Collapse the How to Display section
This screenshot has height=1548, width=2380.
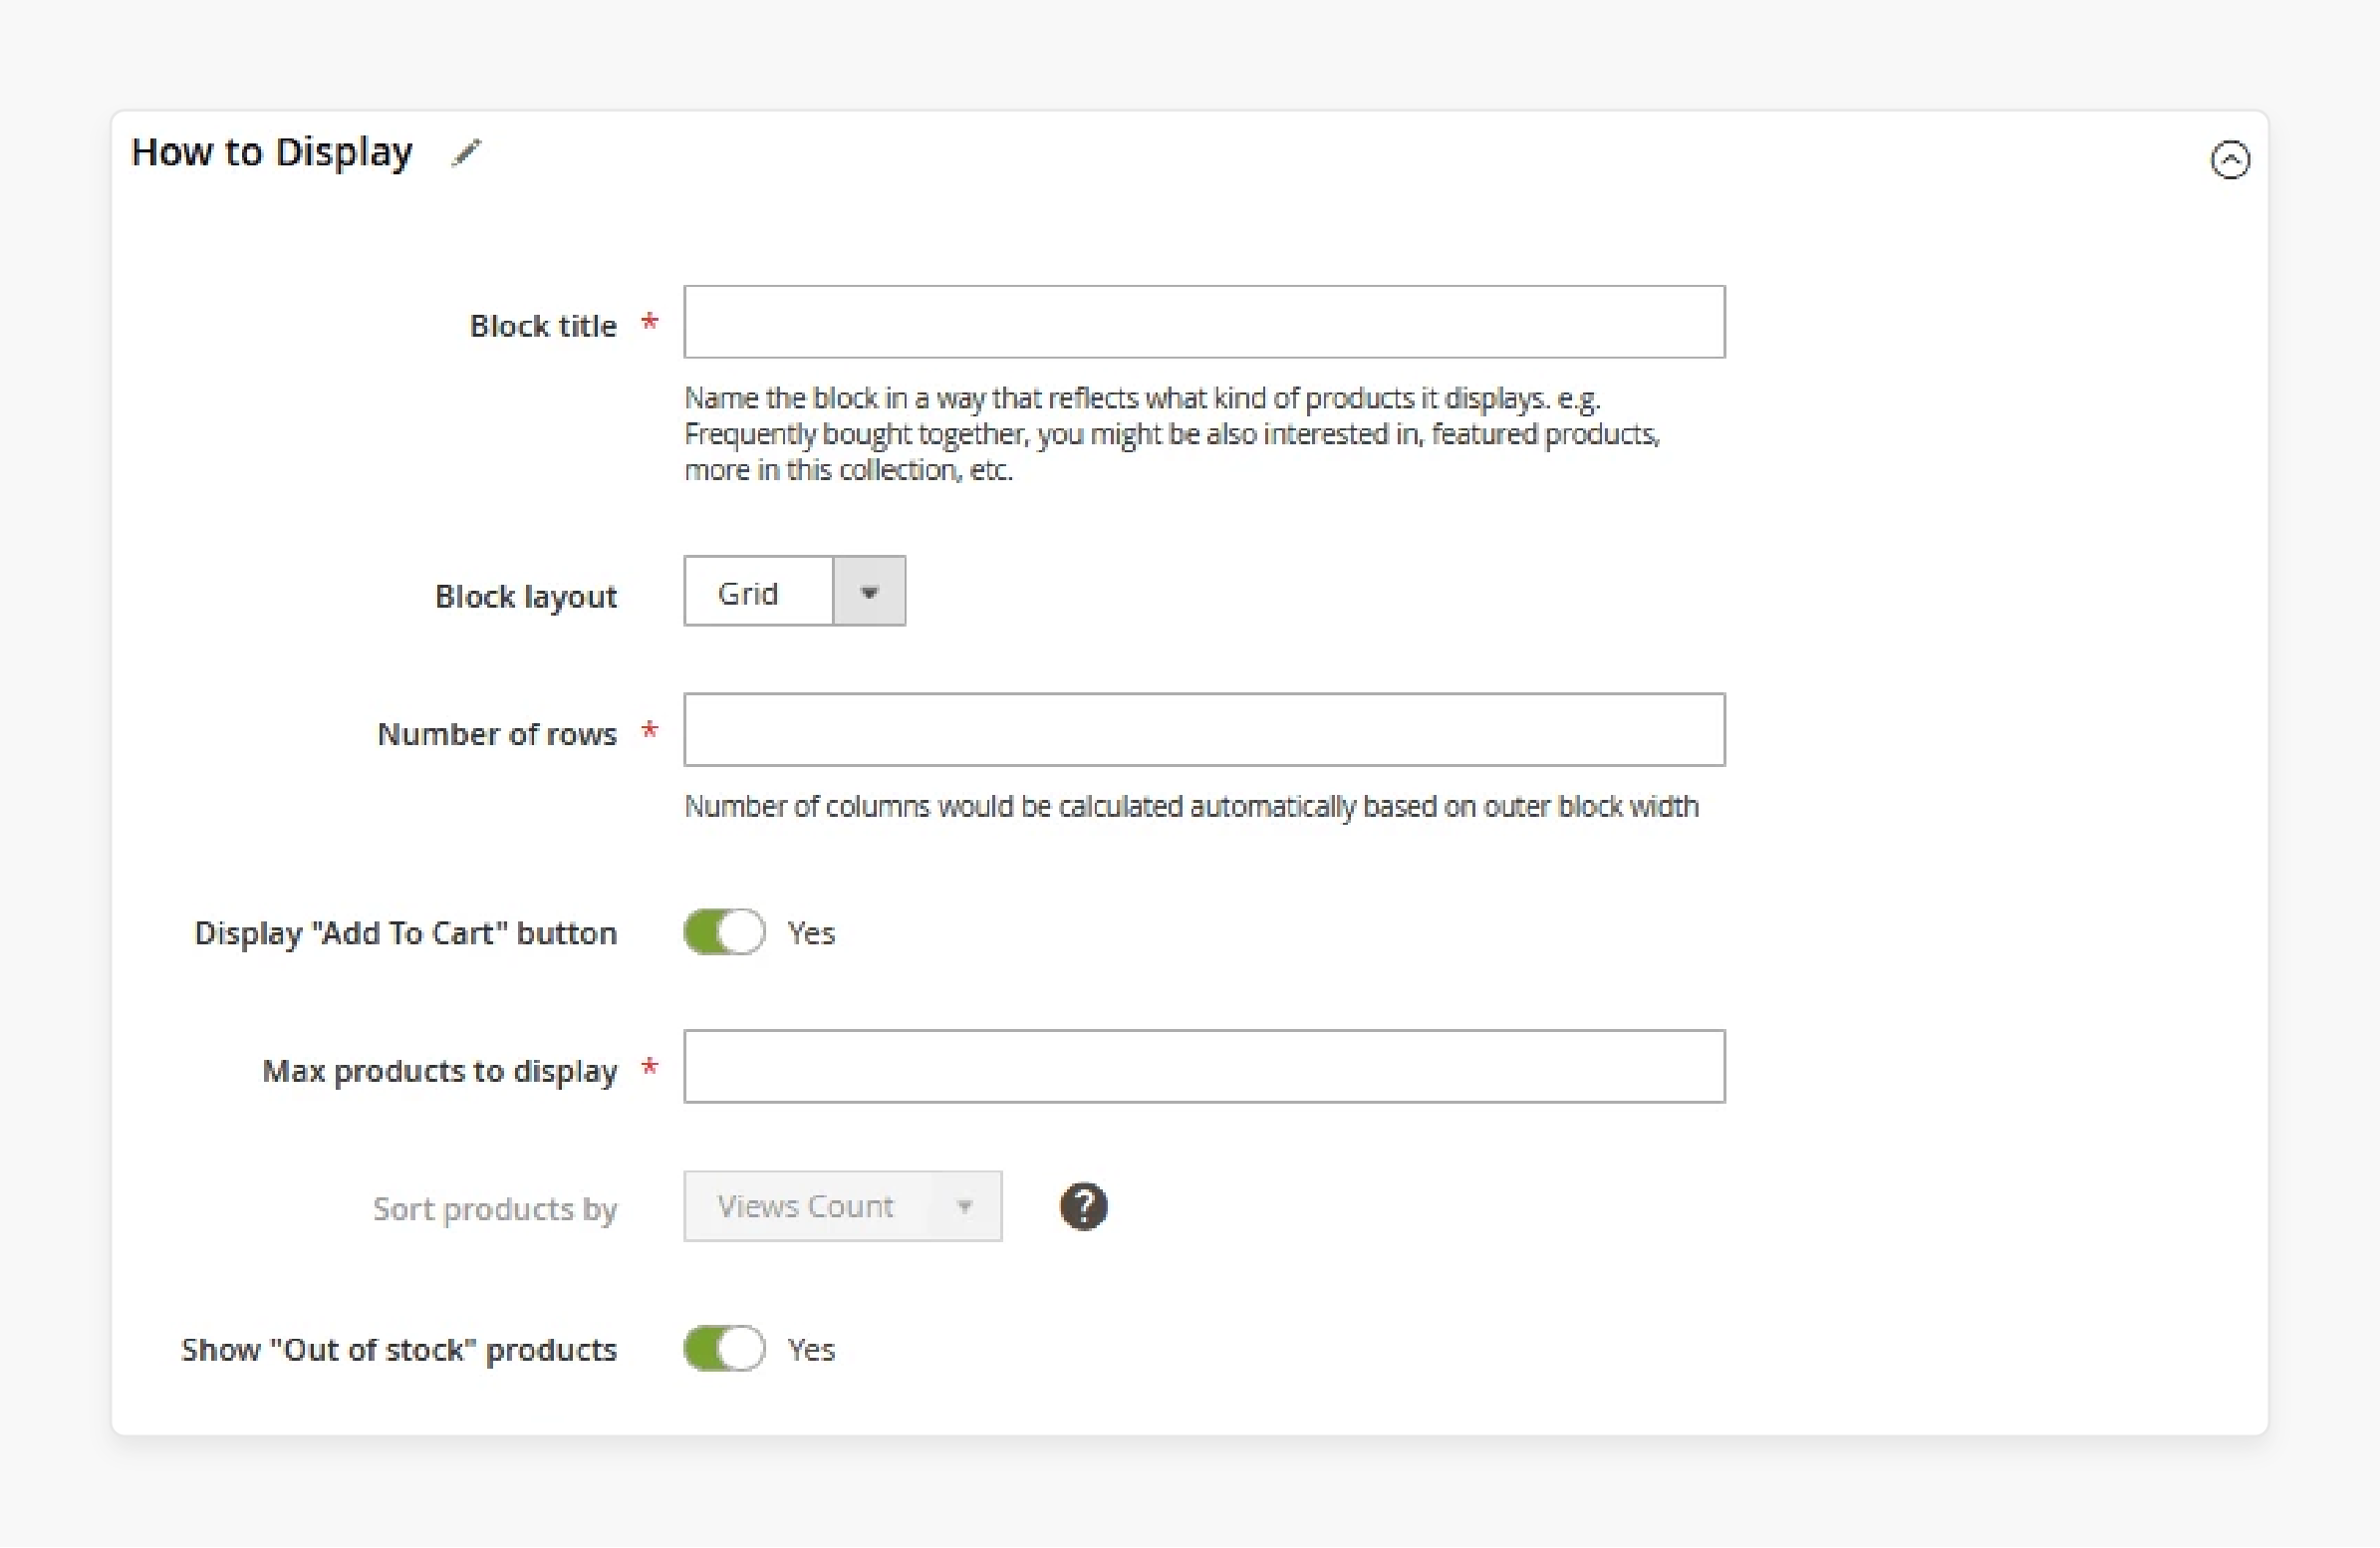[x=2229, y=160]
